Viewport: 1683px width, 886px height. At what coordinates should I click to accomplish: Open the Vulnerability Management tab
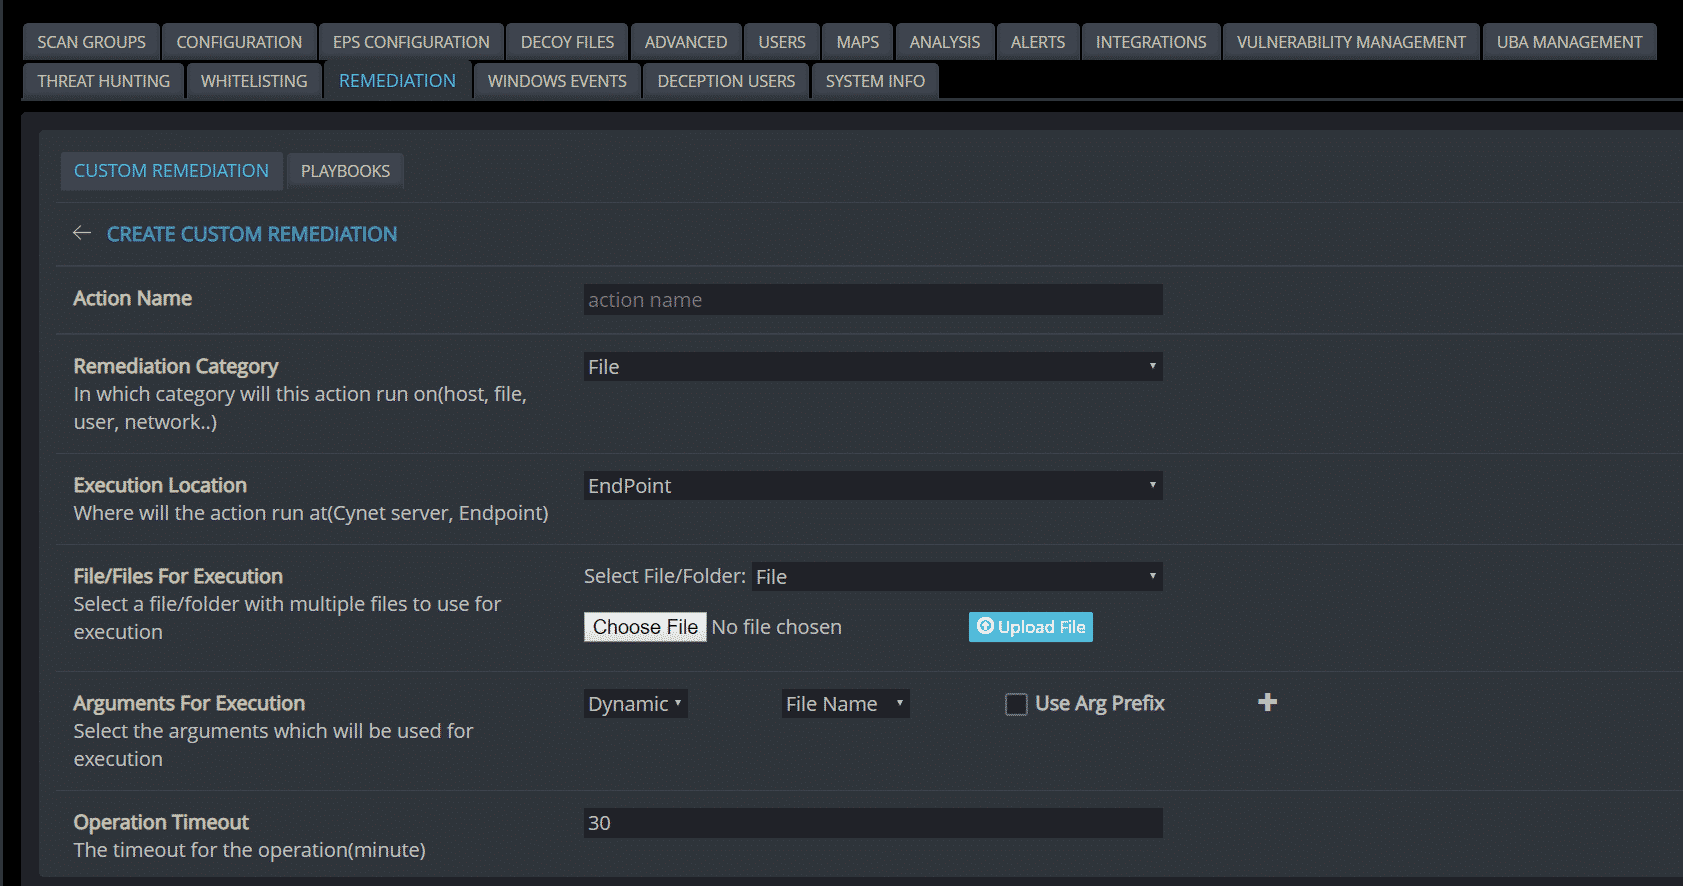pyautogui.click(x=1351, y=42)
